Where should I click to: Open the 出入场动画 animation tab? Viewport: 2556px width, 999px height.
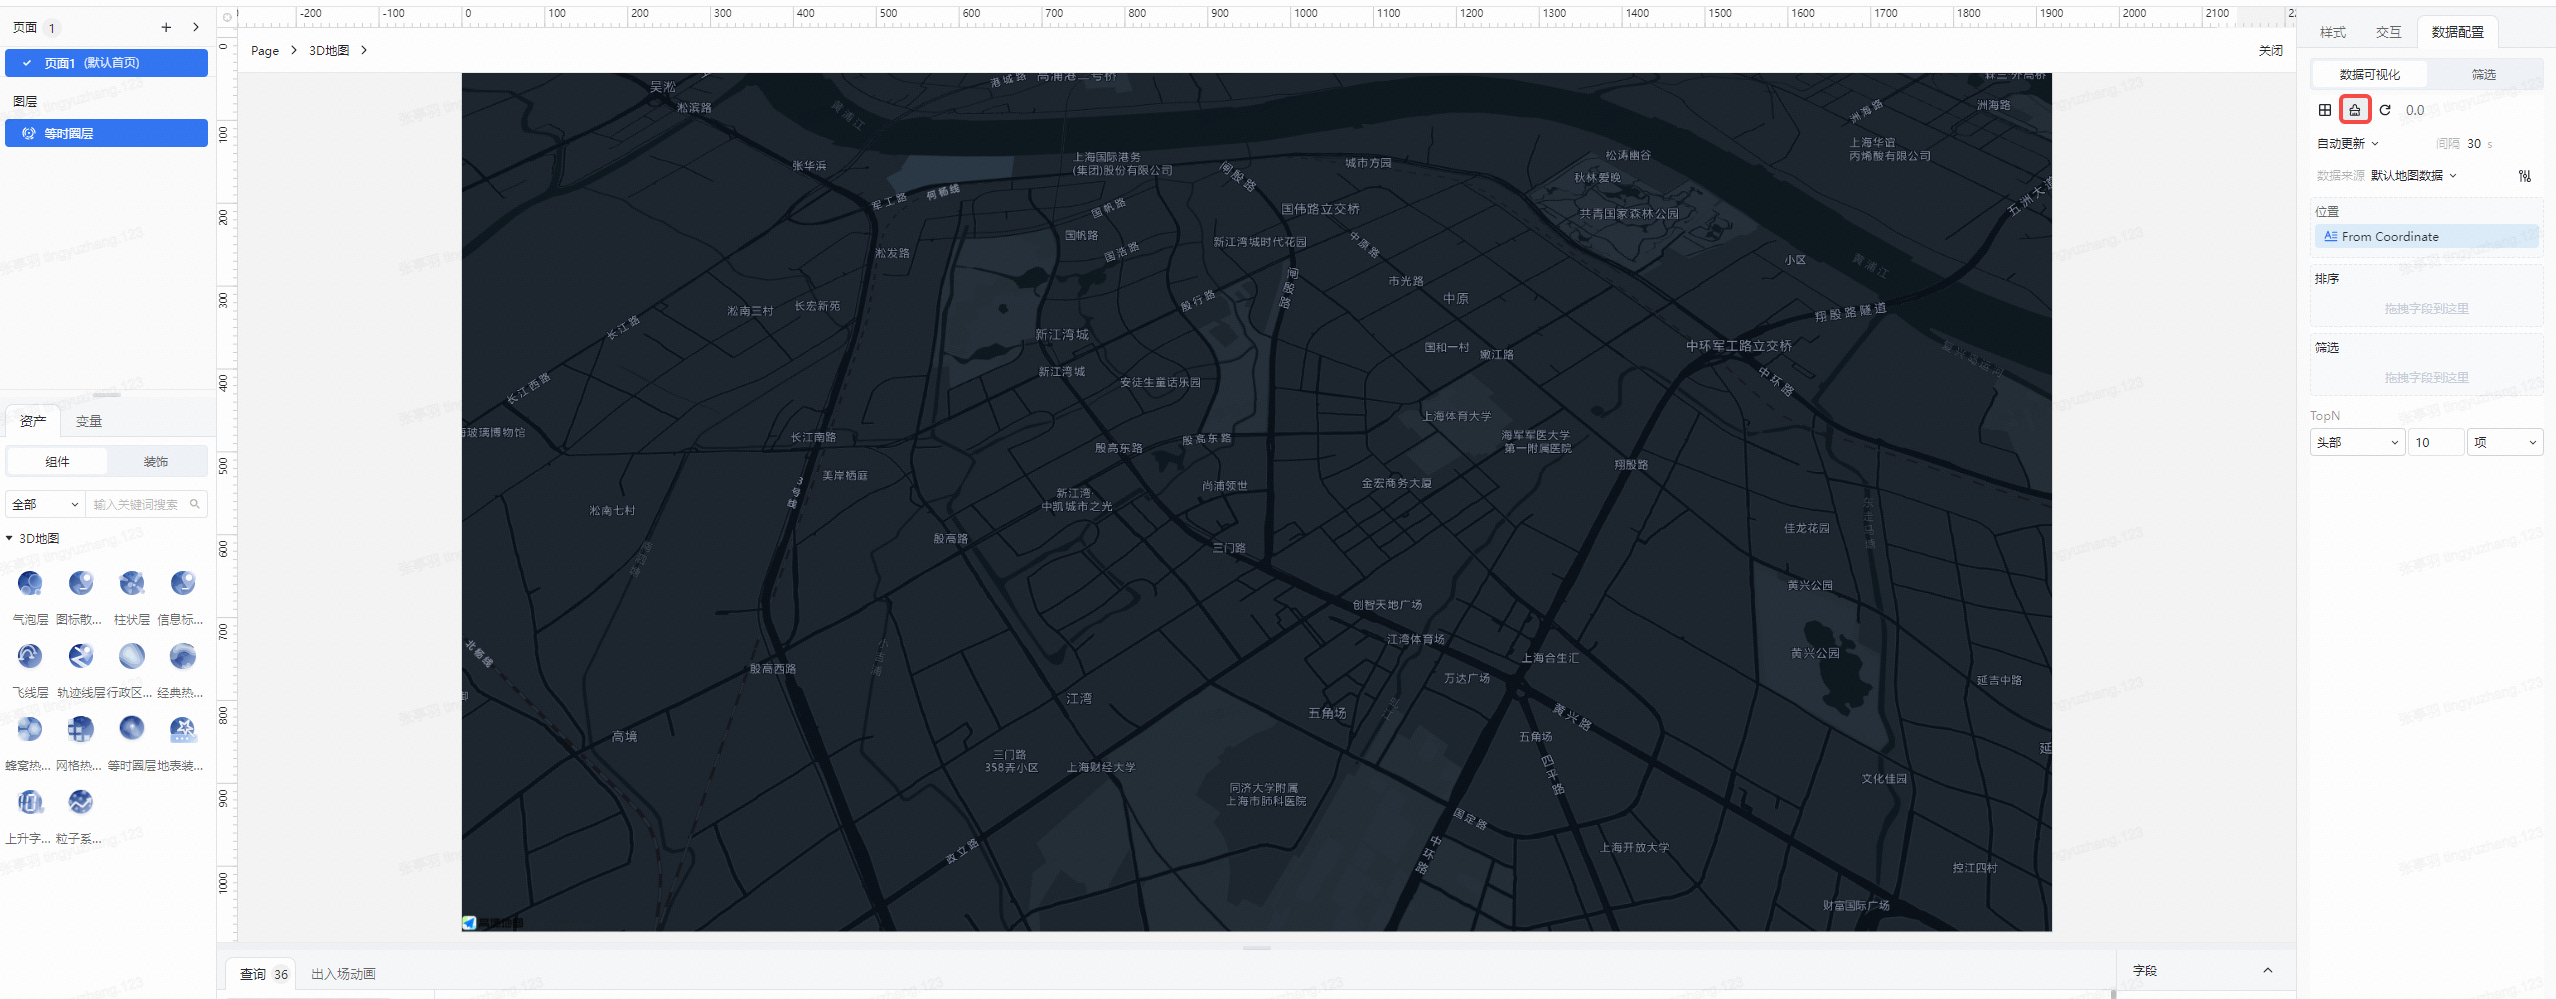tap(343, 974)
